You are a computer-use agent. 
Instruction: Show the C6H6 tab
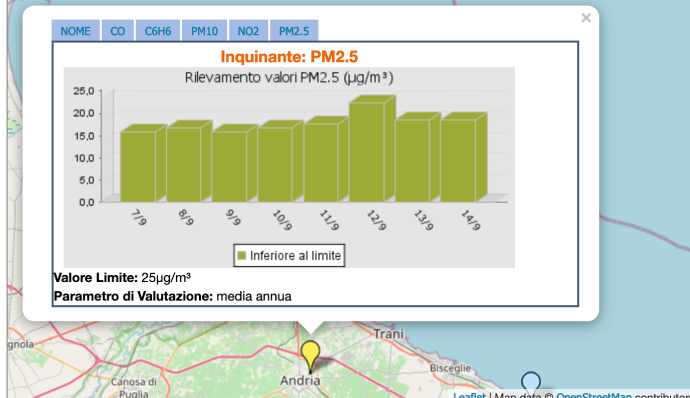click(x=158, y=31)
